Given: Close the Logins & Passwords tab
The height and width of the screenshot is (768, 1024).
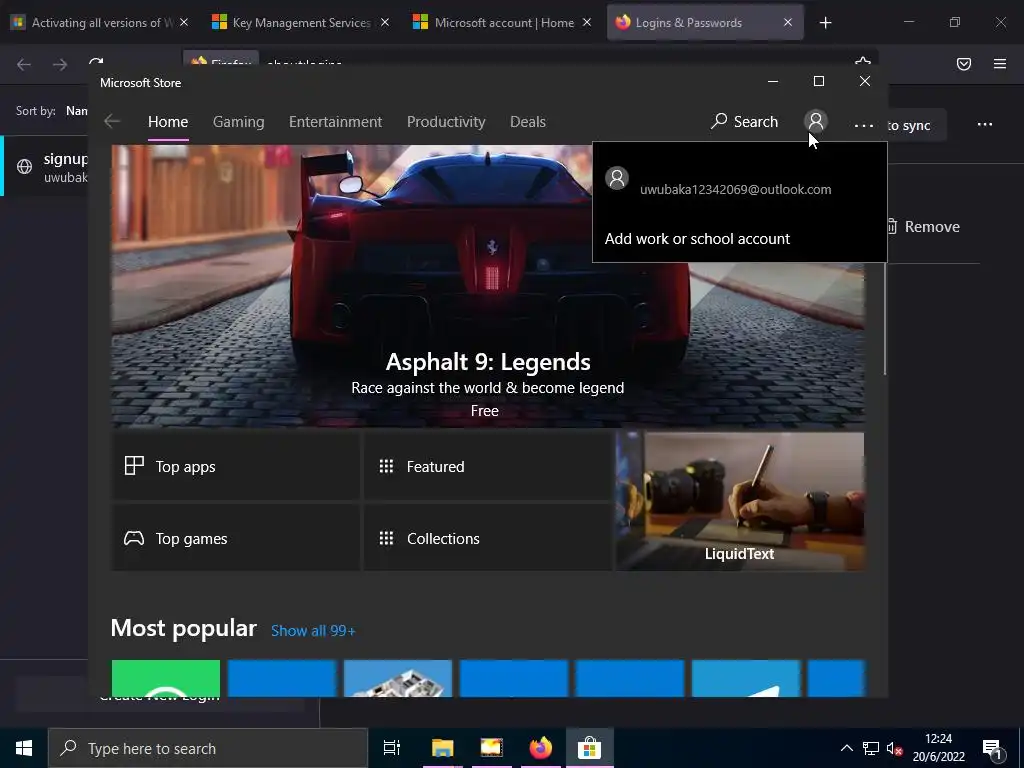Looking at the screenshot, I should click(x=788, y=23).
